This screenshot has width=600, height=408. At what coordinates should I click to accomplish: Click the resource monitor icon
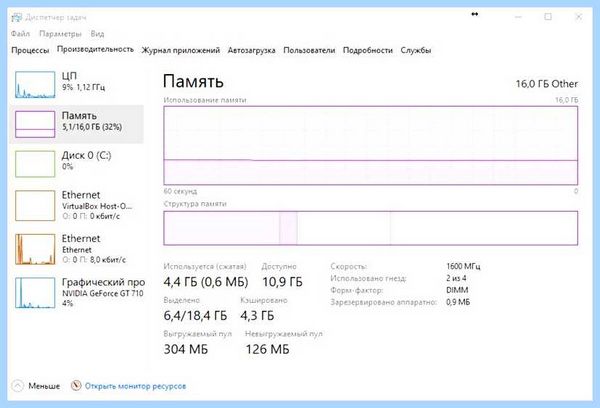click(76, 385)
